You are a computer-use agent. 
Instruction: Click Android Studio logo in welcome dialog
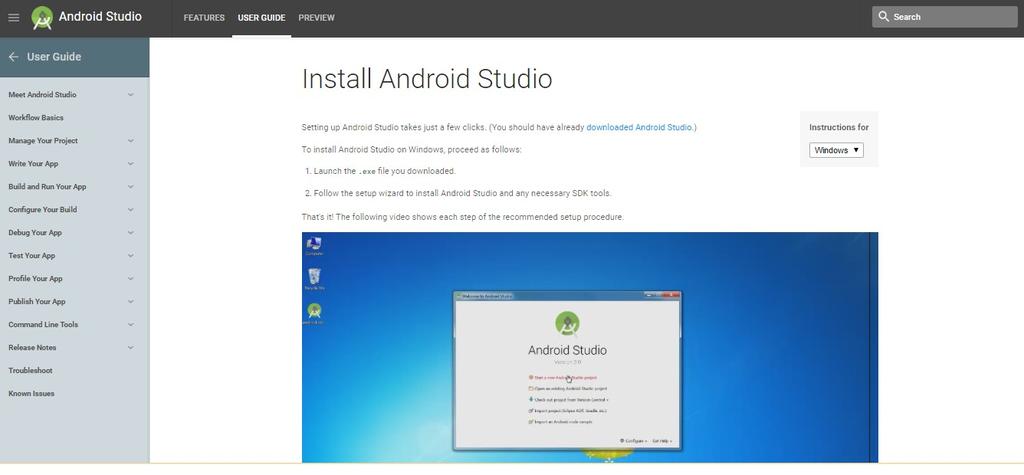(567, 323)
